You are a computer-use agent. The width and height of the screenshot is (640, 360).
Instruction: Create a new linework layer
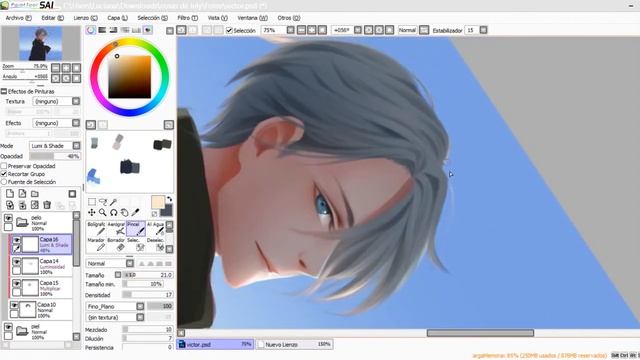click(22, 193)
